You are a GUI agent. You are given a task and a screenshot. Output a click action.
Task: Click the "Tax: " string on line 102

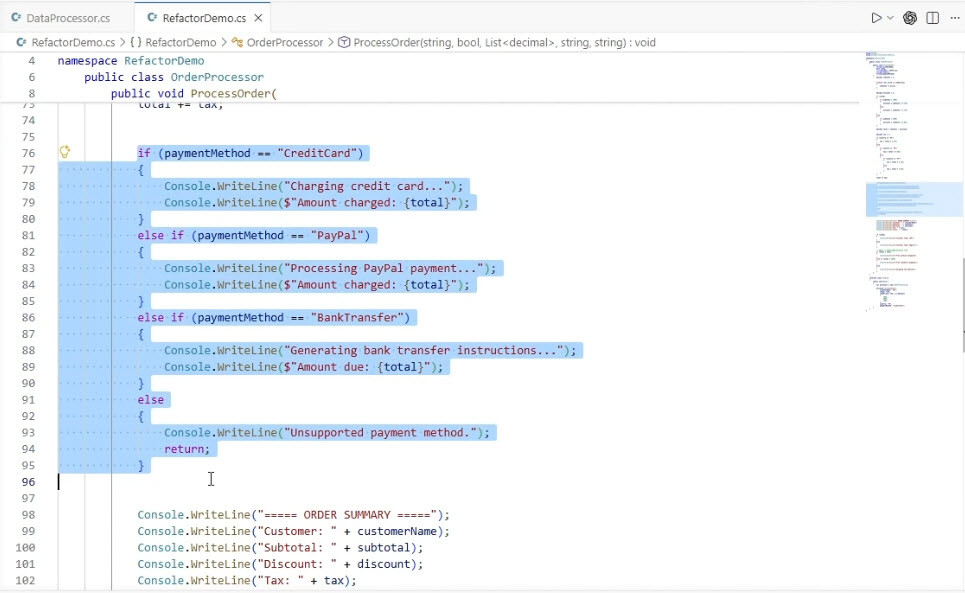280,580
